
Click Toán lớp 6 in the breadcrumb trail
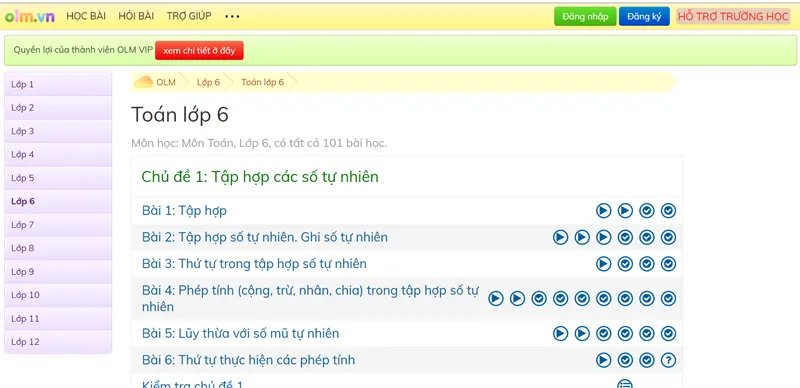tap(262, 82)
